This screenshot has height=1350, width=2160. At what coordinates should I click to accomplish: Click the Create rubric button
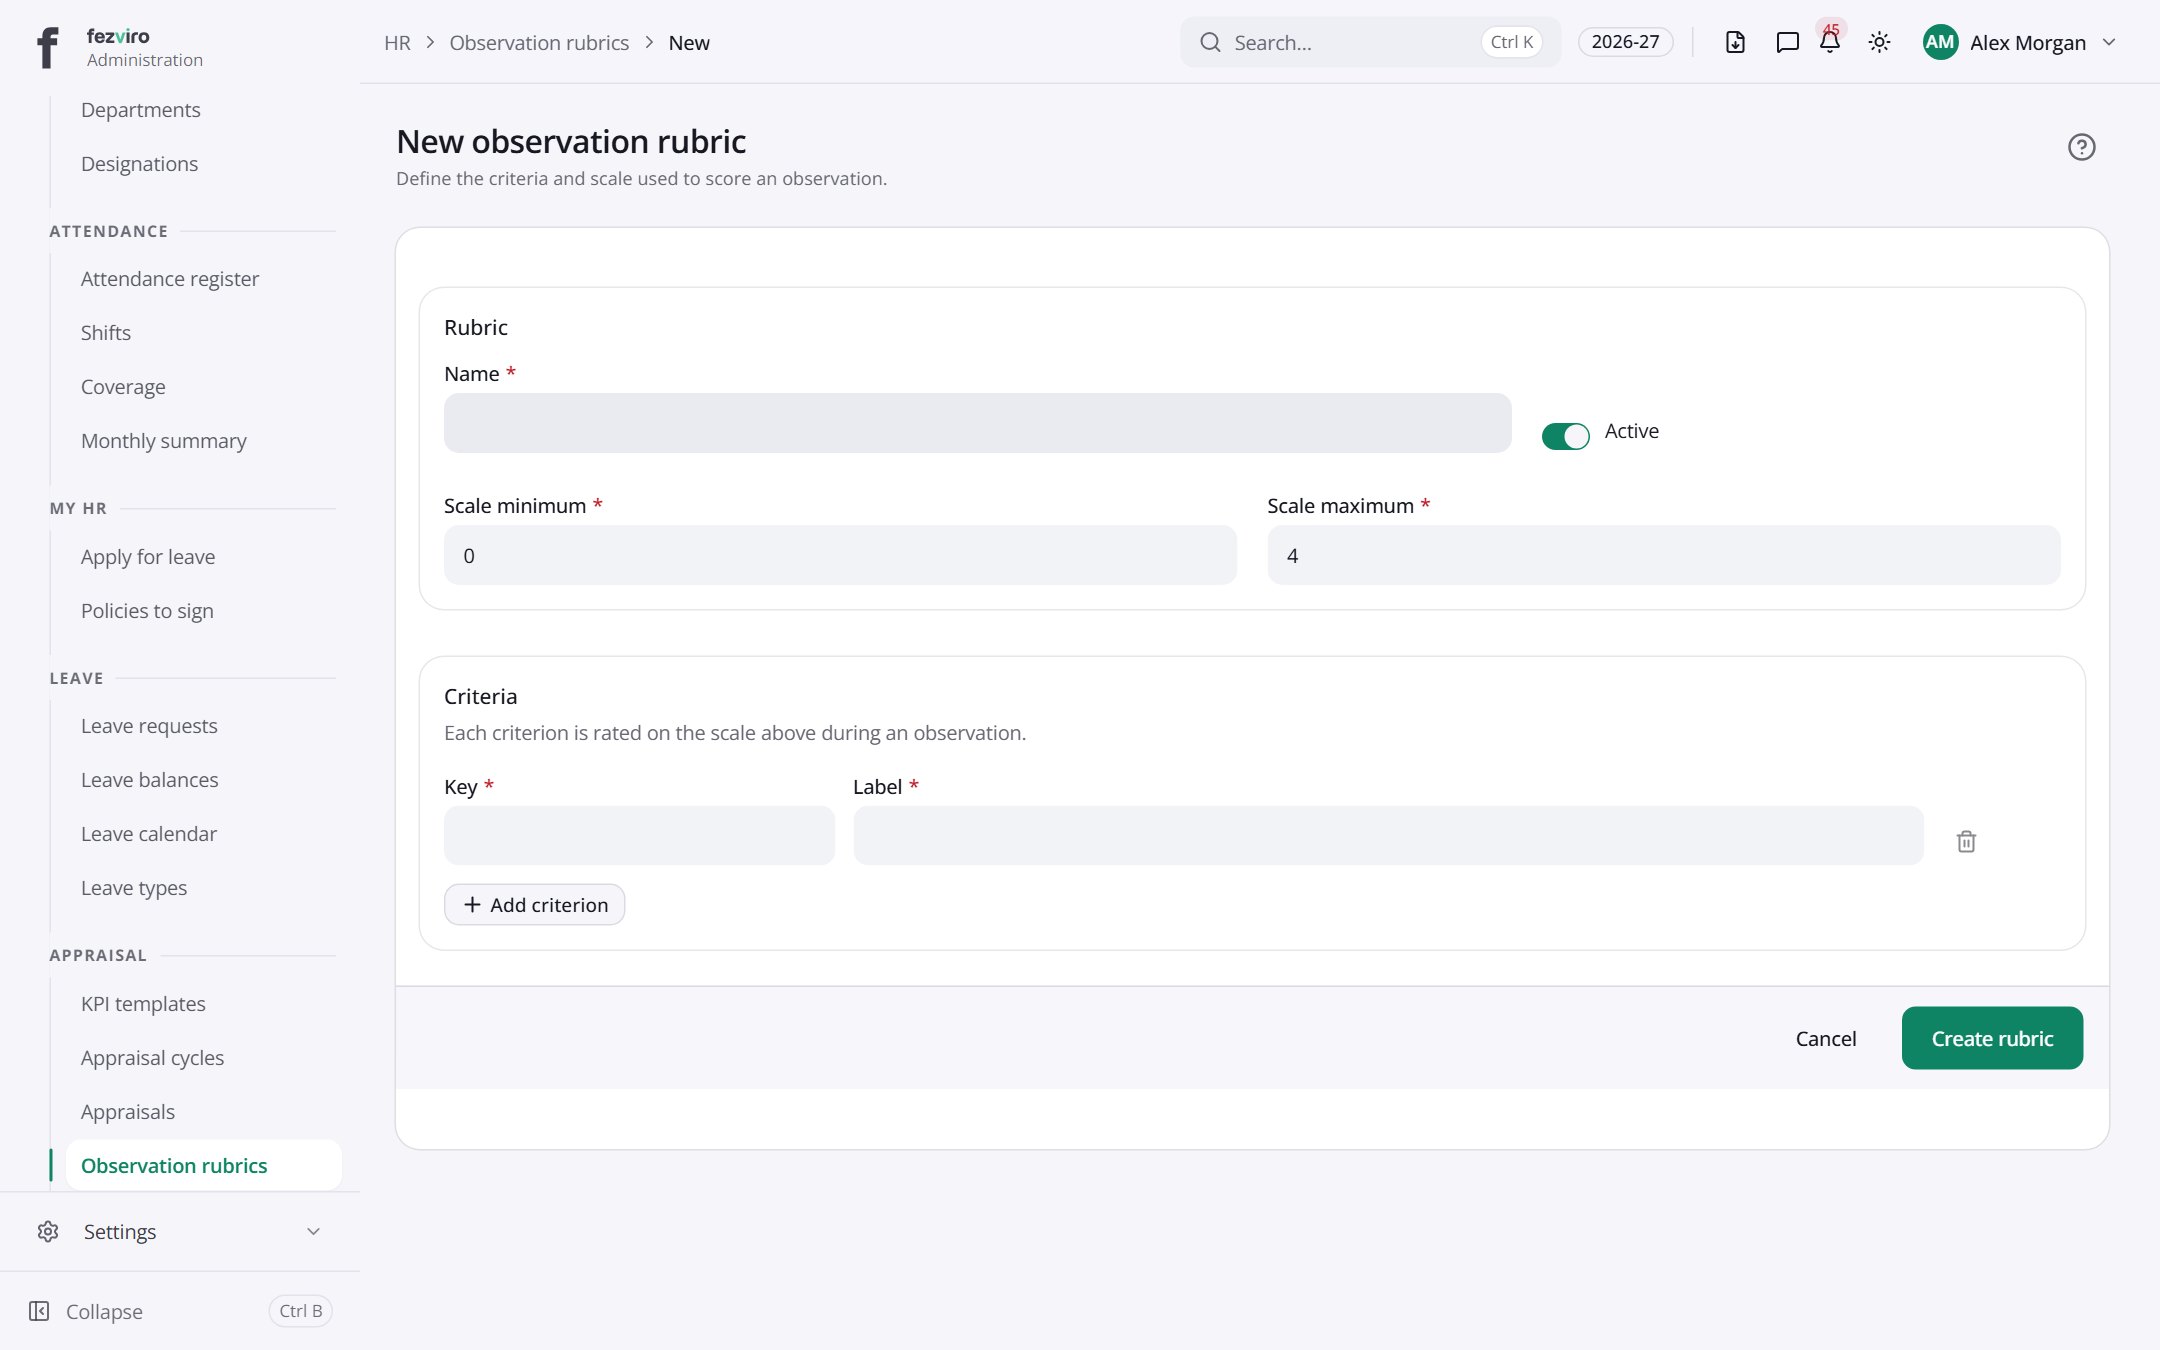pos(1992,1038)
